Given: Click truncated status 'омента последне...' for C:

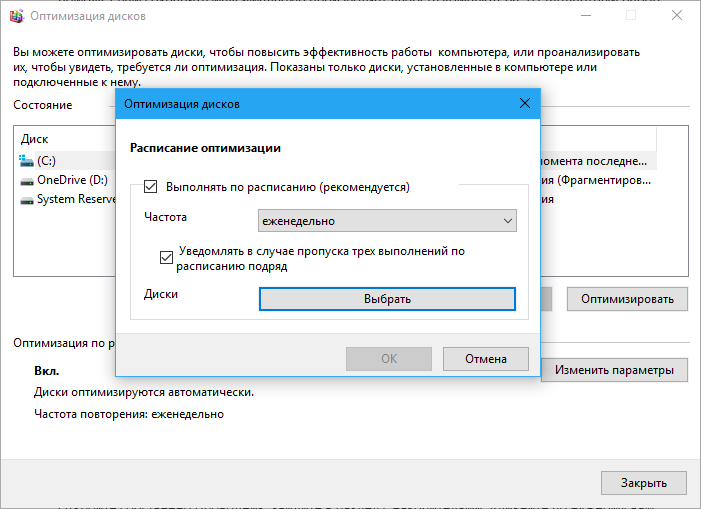Looking at the screenshot, I should pyautogui.click(x=594, y=161).
